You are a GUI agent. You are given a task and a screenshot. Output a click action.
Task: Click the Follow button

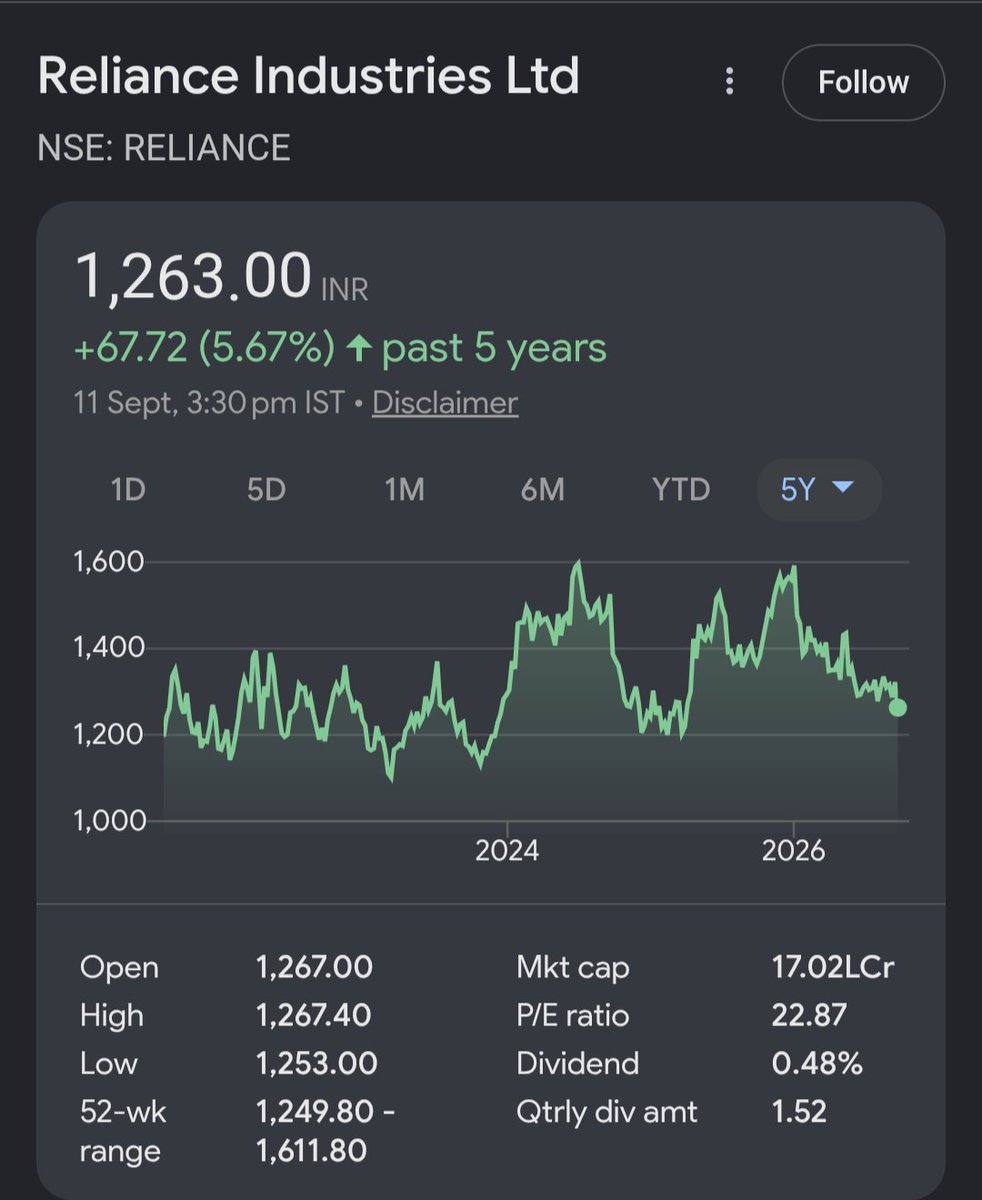tap(863, 82)
